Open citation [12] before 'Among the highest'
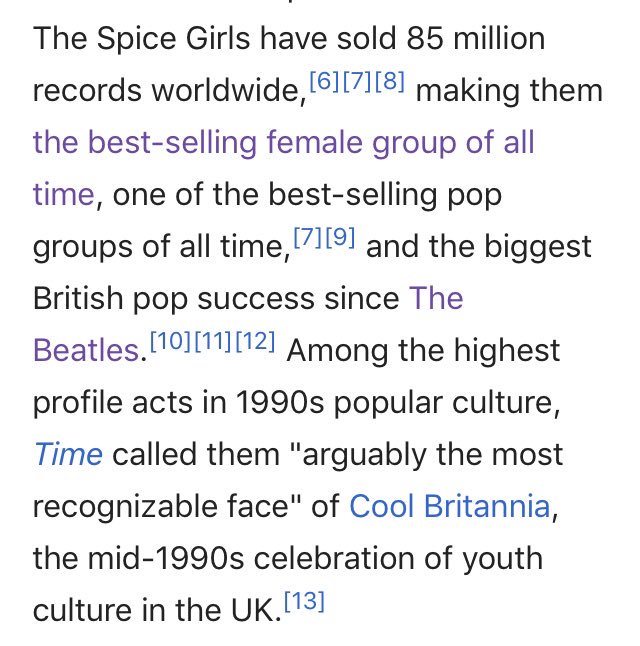This screenshot has height=646, width=640. pos(255,341)
